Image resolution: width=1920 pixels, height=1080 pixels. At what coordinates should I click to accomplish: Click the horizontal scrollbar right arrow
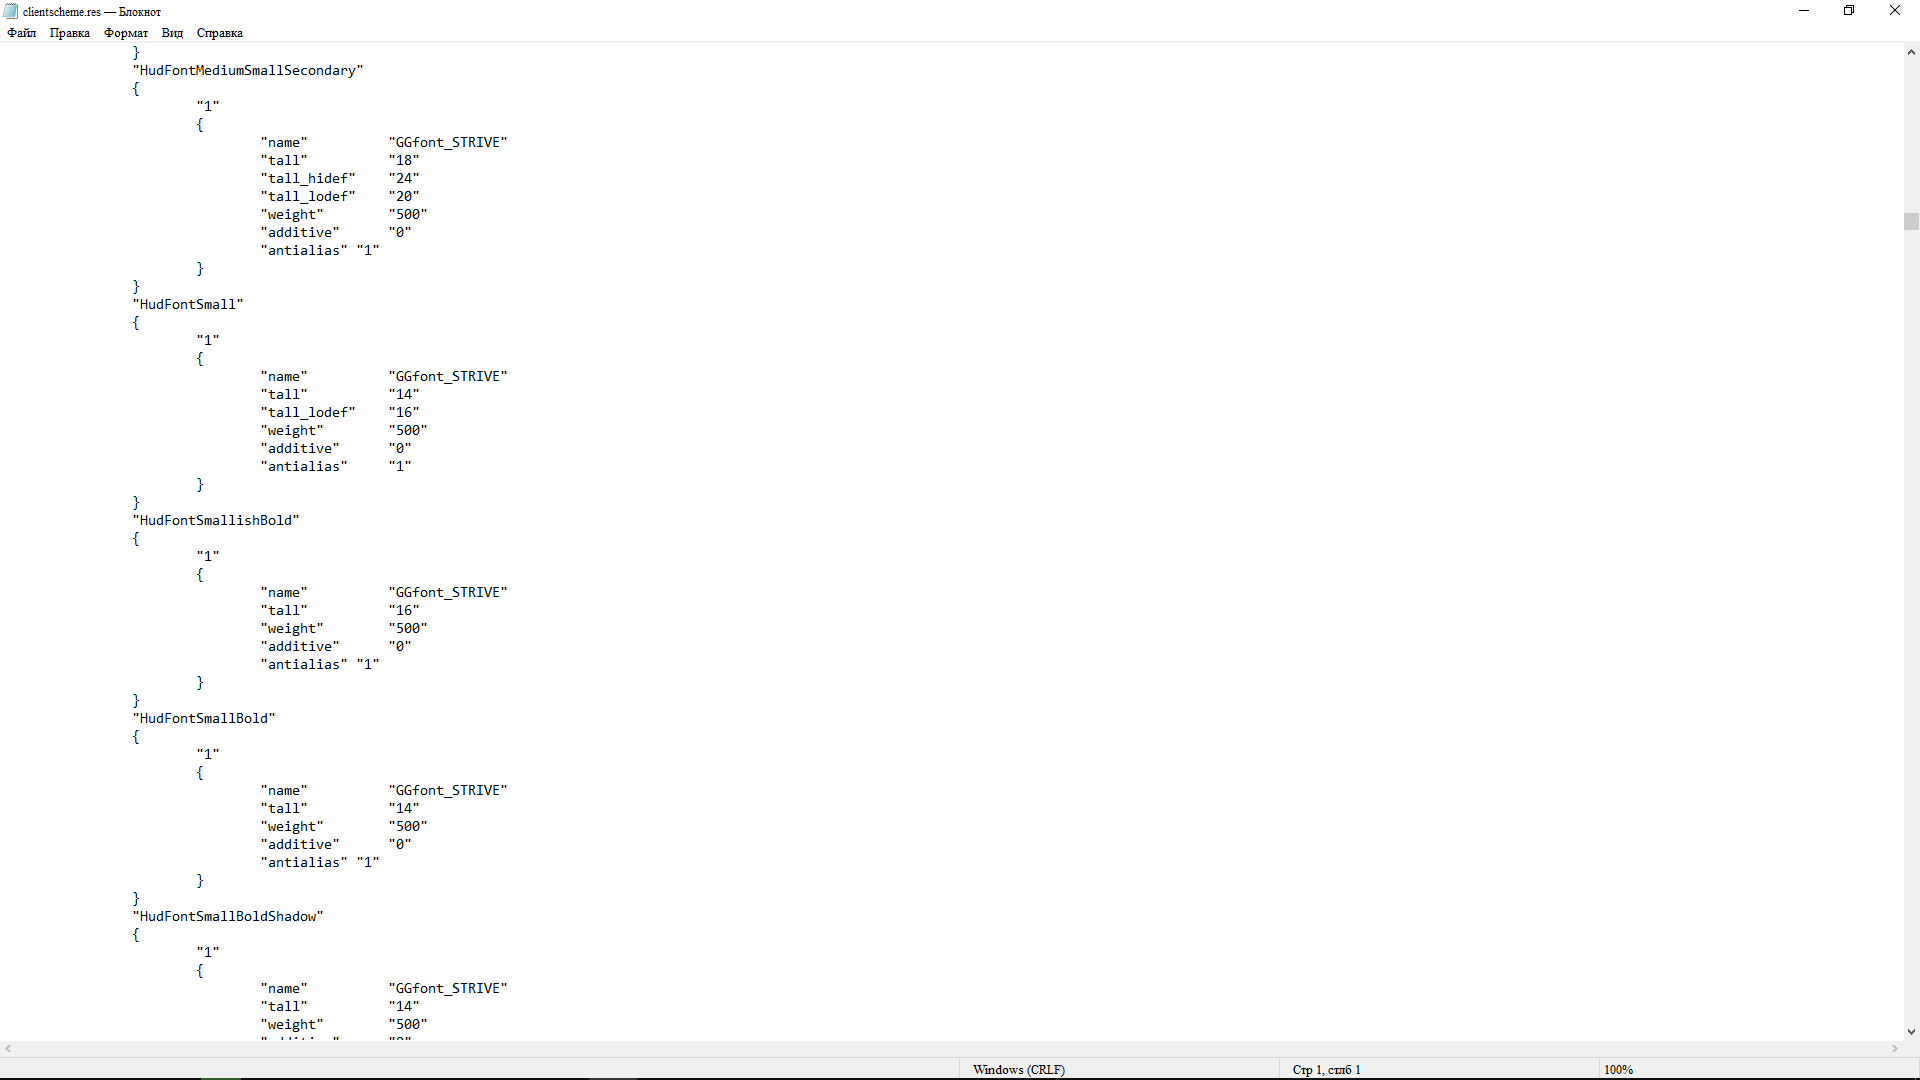pos(1894,1048)
